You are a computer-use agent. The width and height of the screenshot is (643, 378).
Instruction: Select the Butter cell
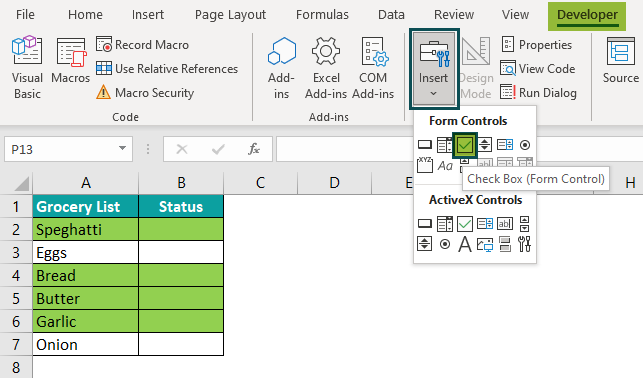(86, 298)
